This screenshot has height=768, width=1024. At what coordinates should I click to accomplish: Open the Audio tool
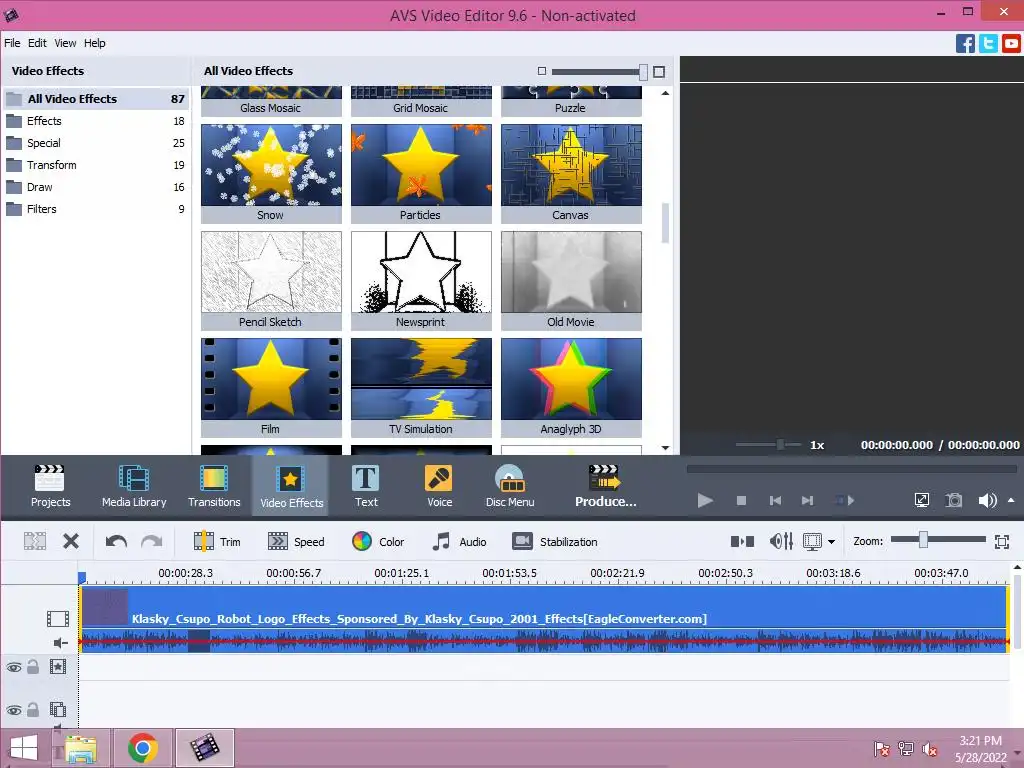459,541
